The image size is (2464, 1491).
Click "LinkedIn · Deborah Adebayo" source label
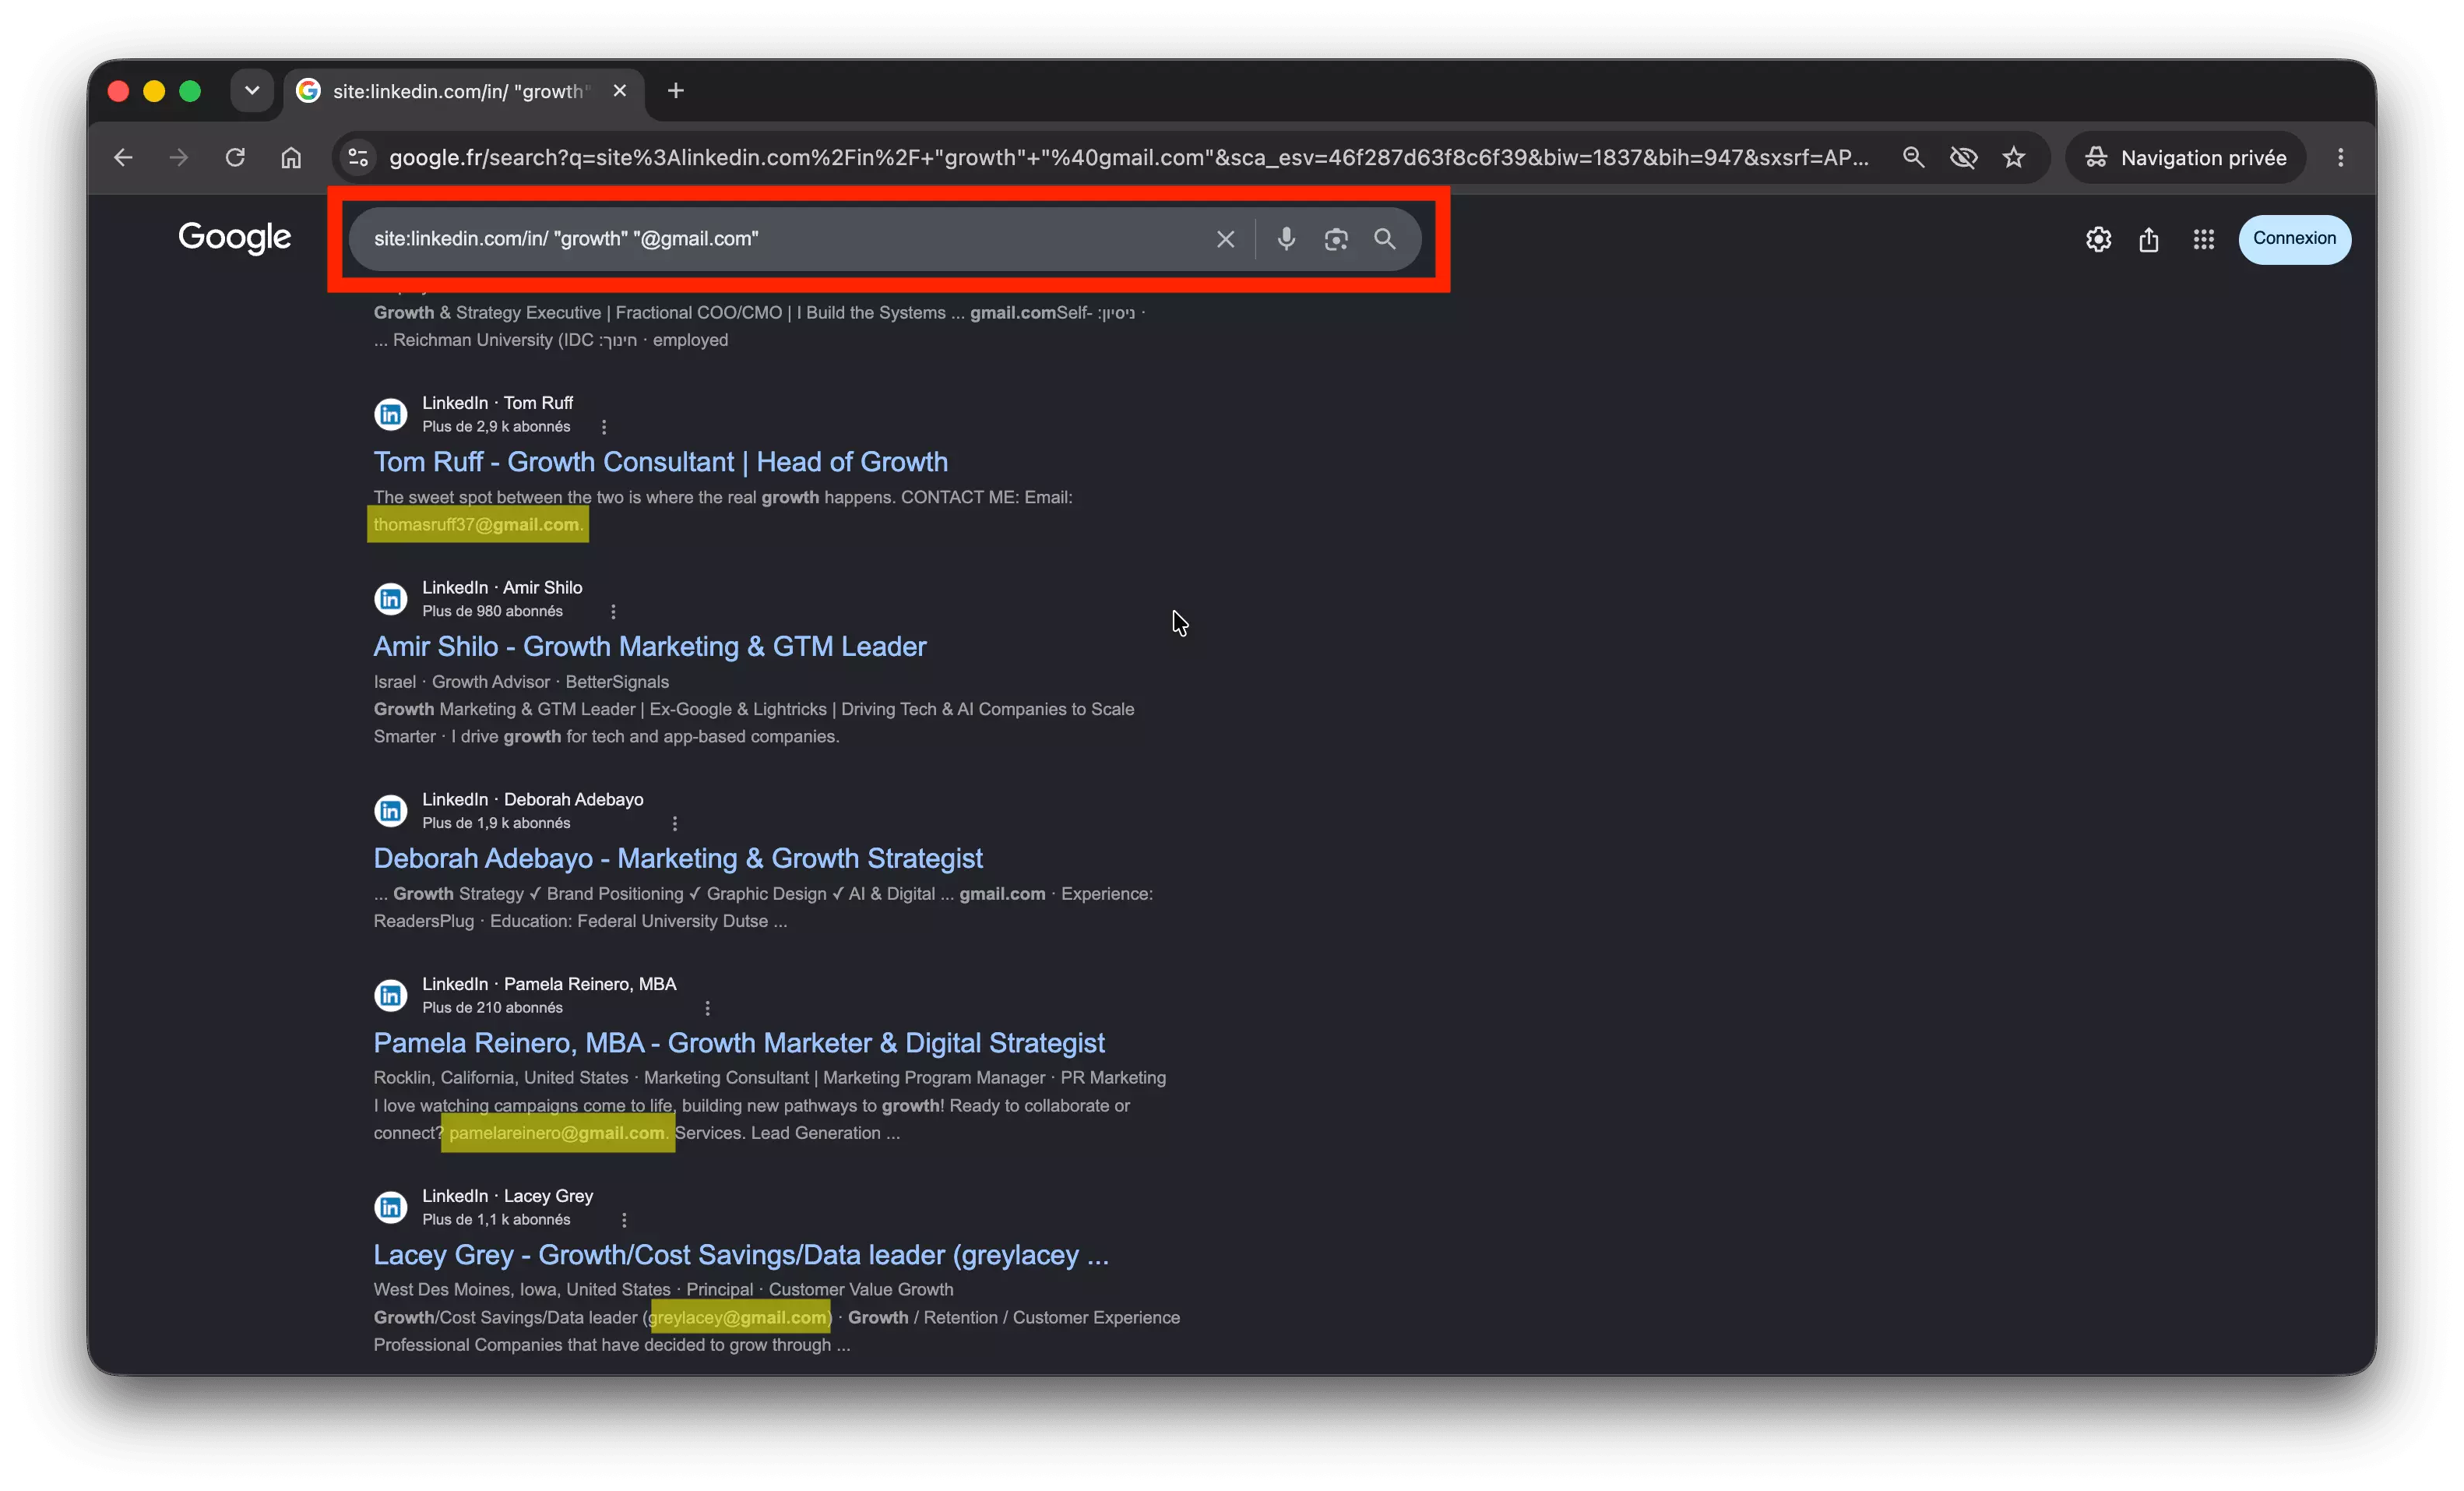tap(532, 799)
